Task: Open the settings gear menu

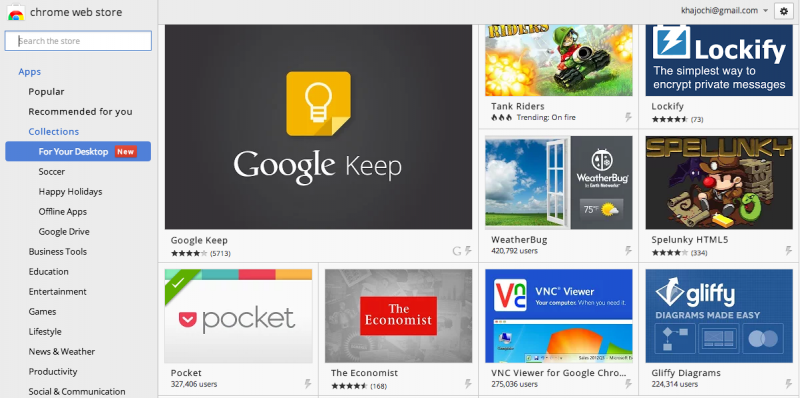Action: pyautogui.click(x=784, y=11)
